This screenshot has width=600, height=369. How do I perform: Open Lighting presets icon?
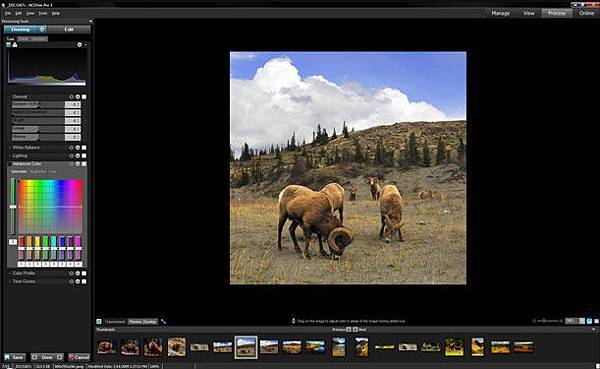click(x=78, y=156)
